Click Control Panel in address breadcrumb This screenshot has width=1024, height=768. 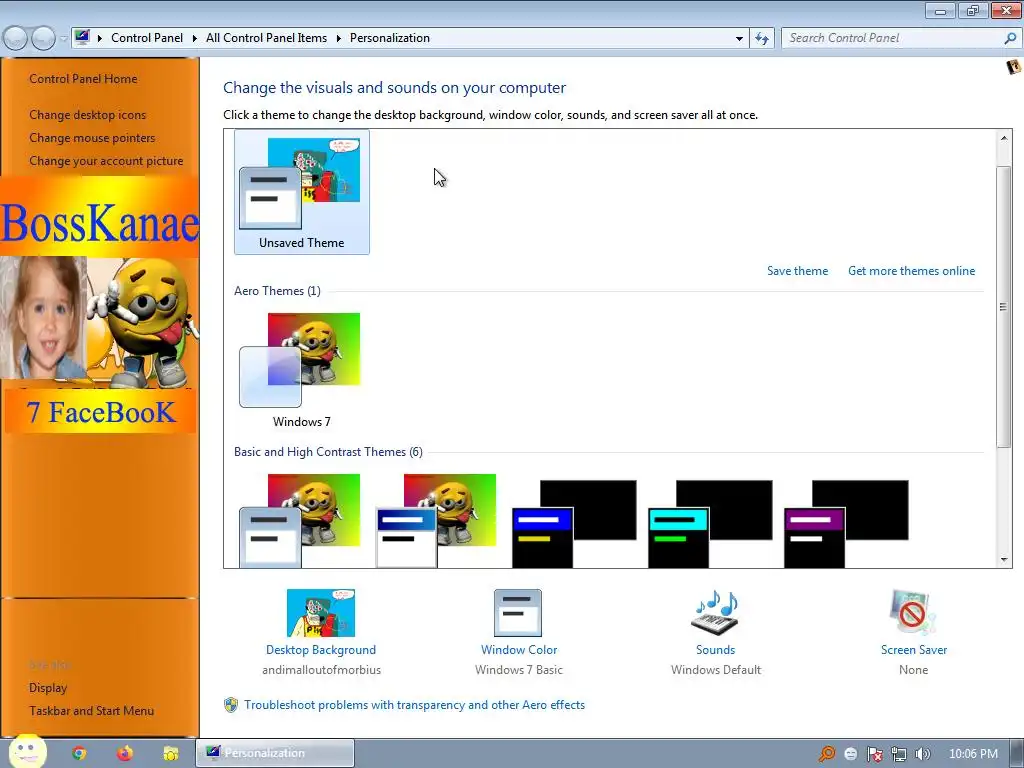click(147, 38)
